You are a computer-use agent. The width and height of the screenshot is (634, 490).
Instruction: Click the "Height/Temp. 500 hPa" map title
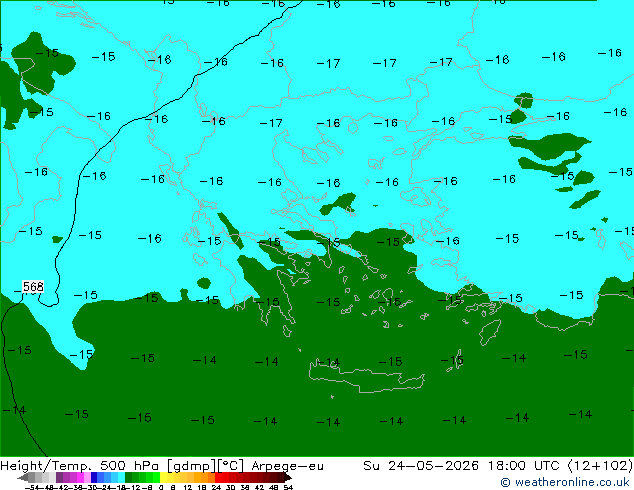click(x=81, y=466)
